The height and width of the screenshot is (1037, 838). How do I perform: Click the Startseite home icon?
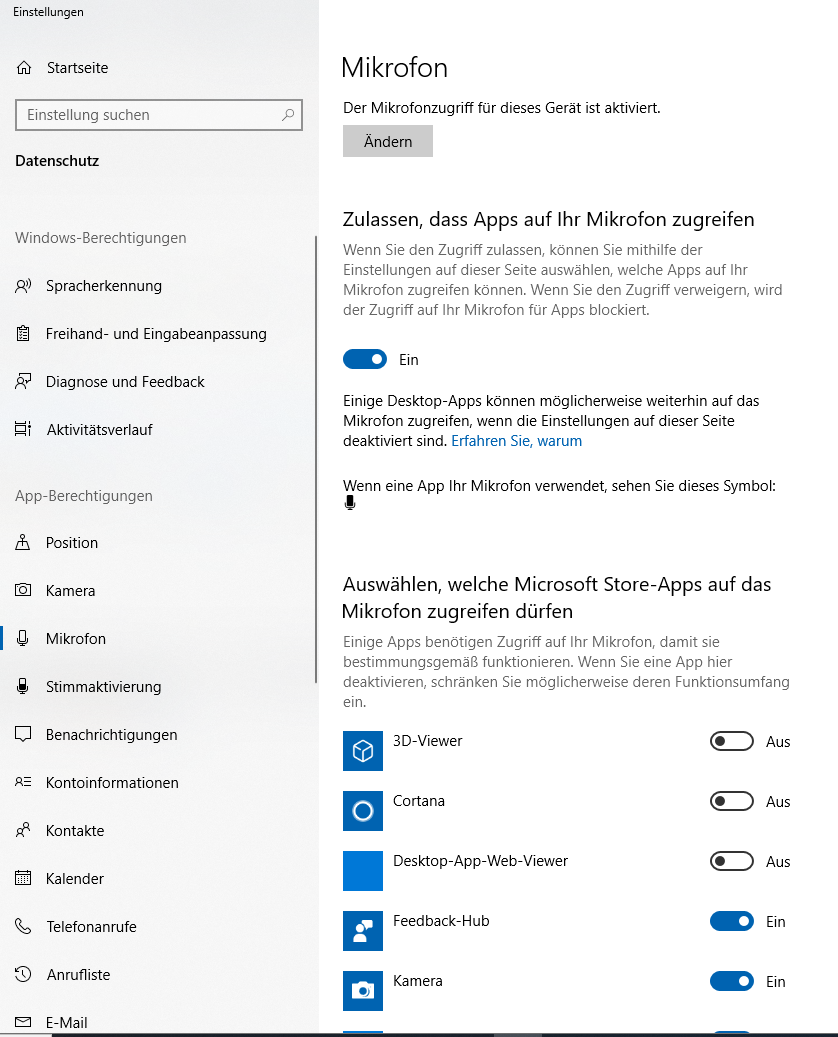(24, 67)
